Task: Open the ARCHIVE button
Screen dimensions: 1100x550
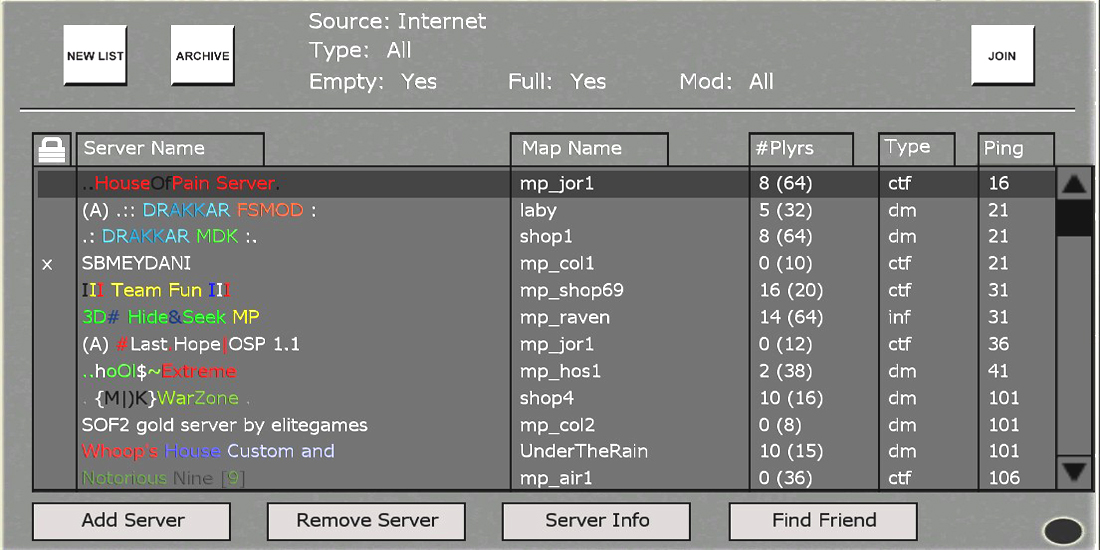Action: pos(202,56)
